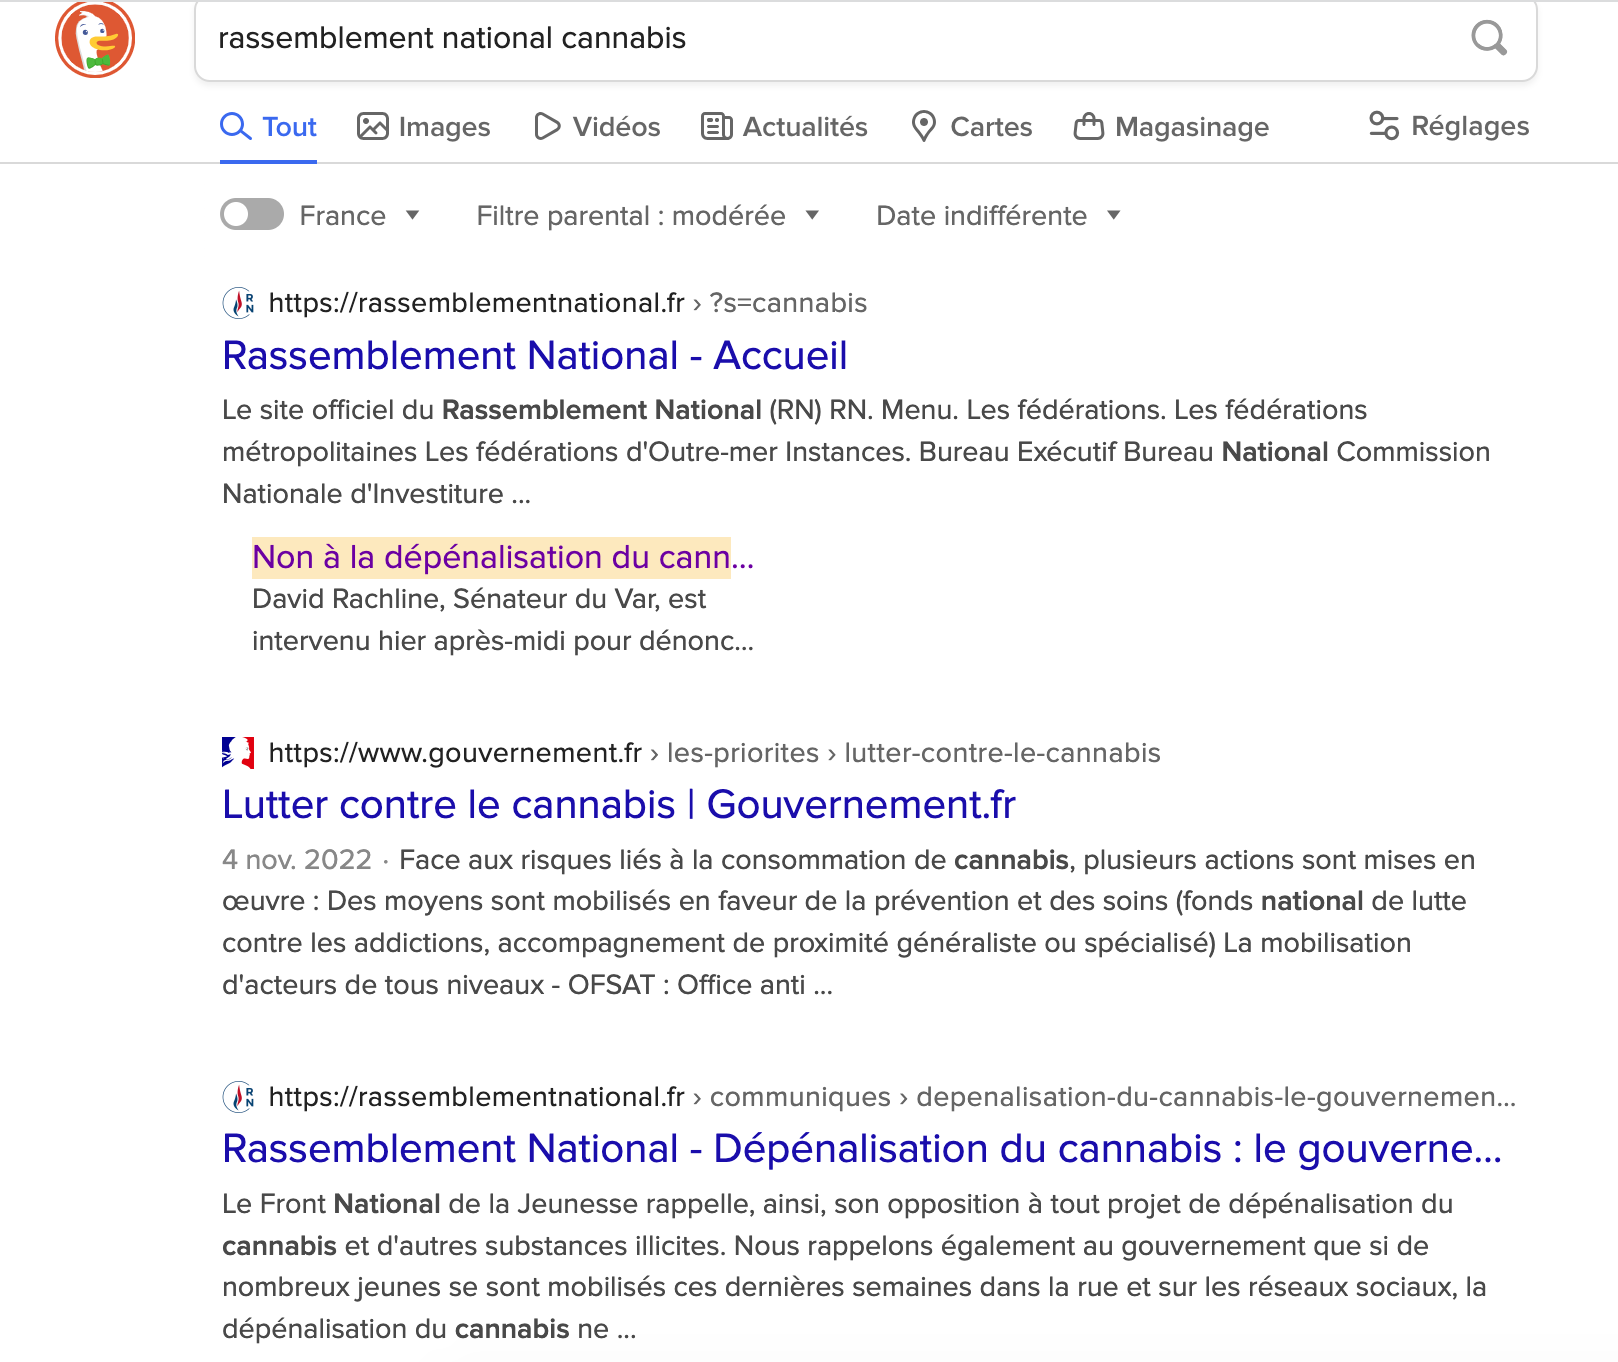
Task: Expand the Date indifférente dropdown
Action: point(998,215)
